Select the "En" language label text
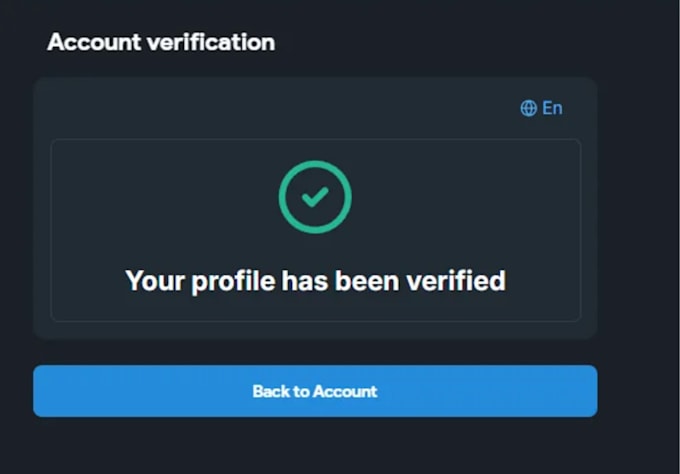 (552, 108)
